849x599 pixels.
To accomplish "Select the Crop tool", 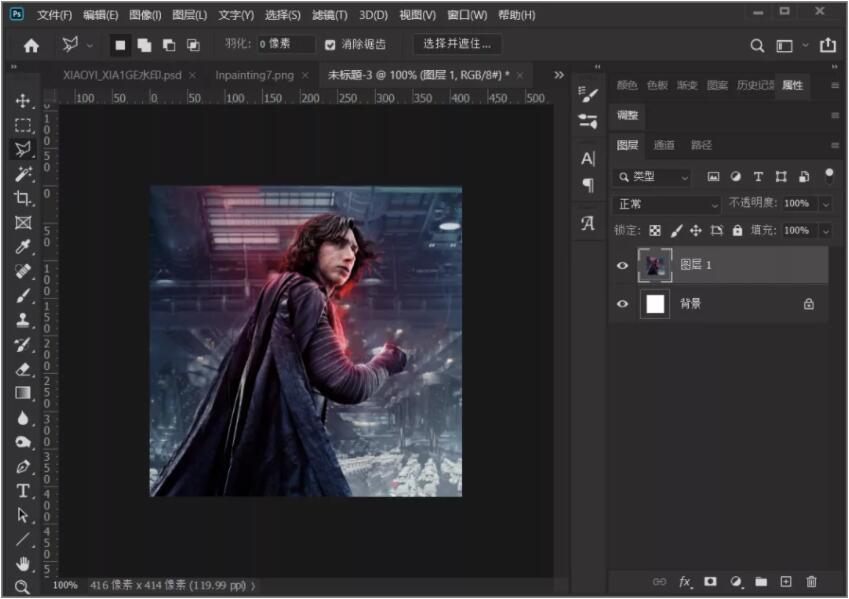I will pyautogui.click(x=22, y=198).
